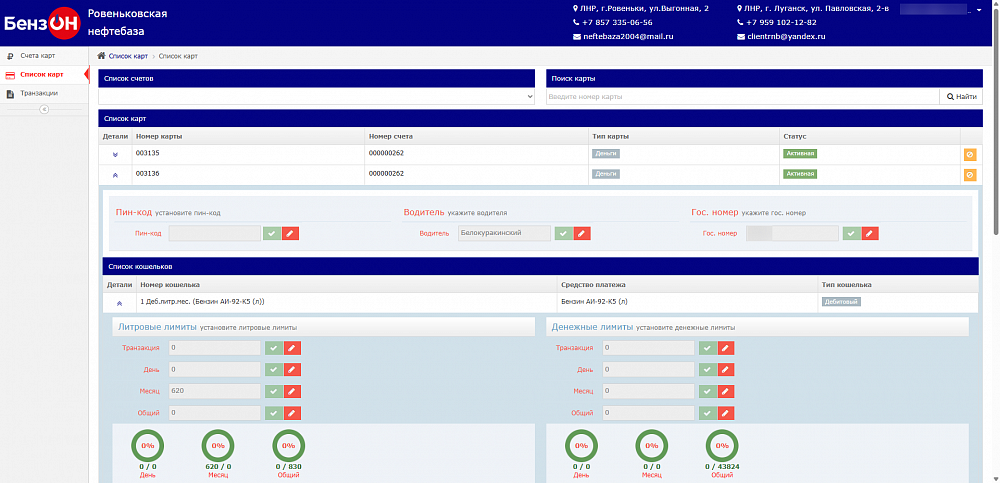This screenshot has width=1000, height=483.
Task: Click the Активная status for card 003136
Action: click(x=801, y=174)
